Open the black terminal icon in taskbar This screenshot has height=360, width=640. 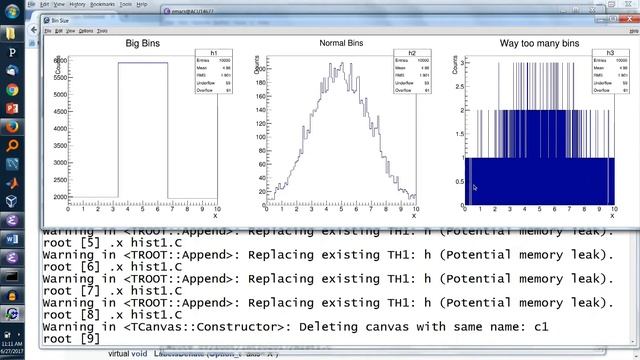12,277
